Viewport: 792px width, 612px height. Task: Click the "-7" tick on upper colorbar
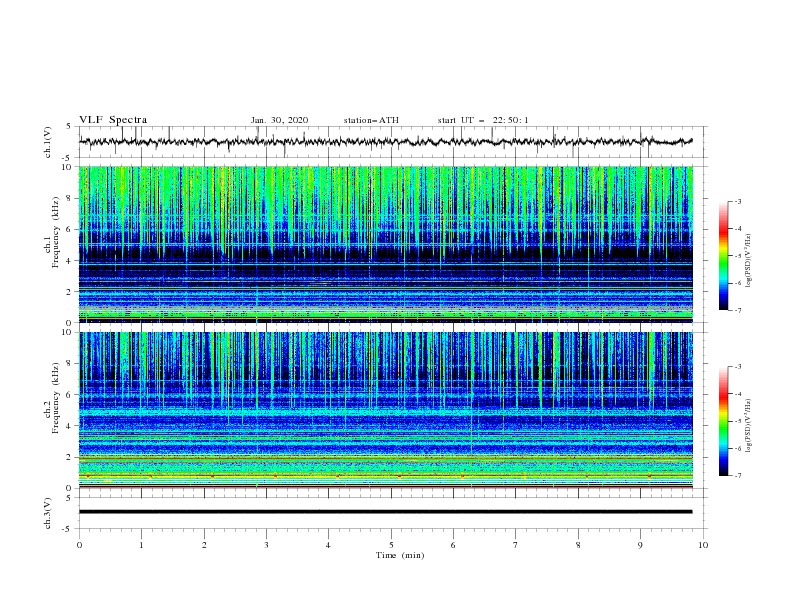738,310
